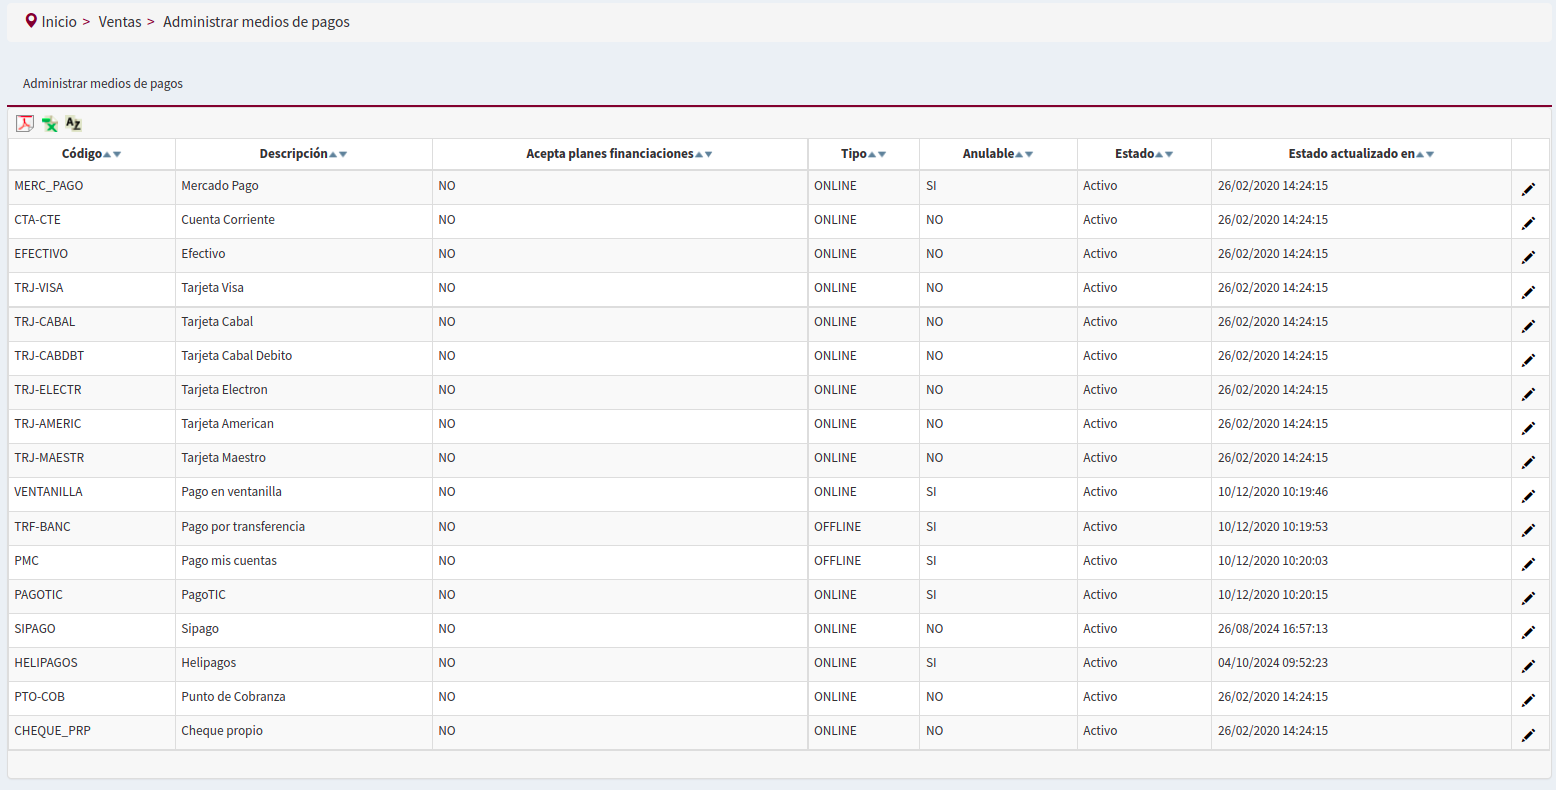Click the Activo status in SIPAGO row
This screenshot has height=790, width=1556.
click(1100, 629)
